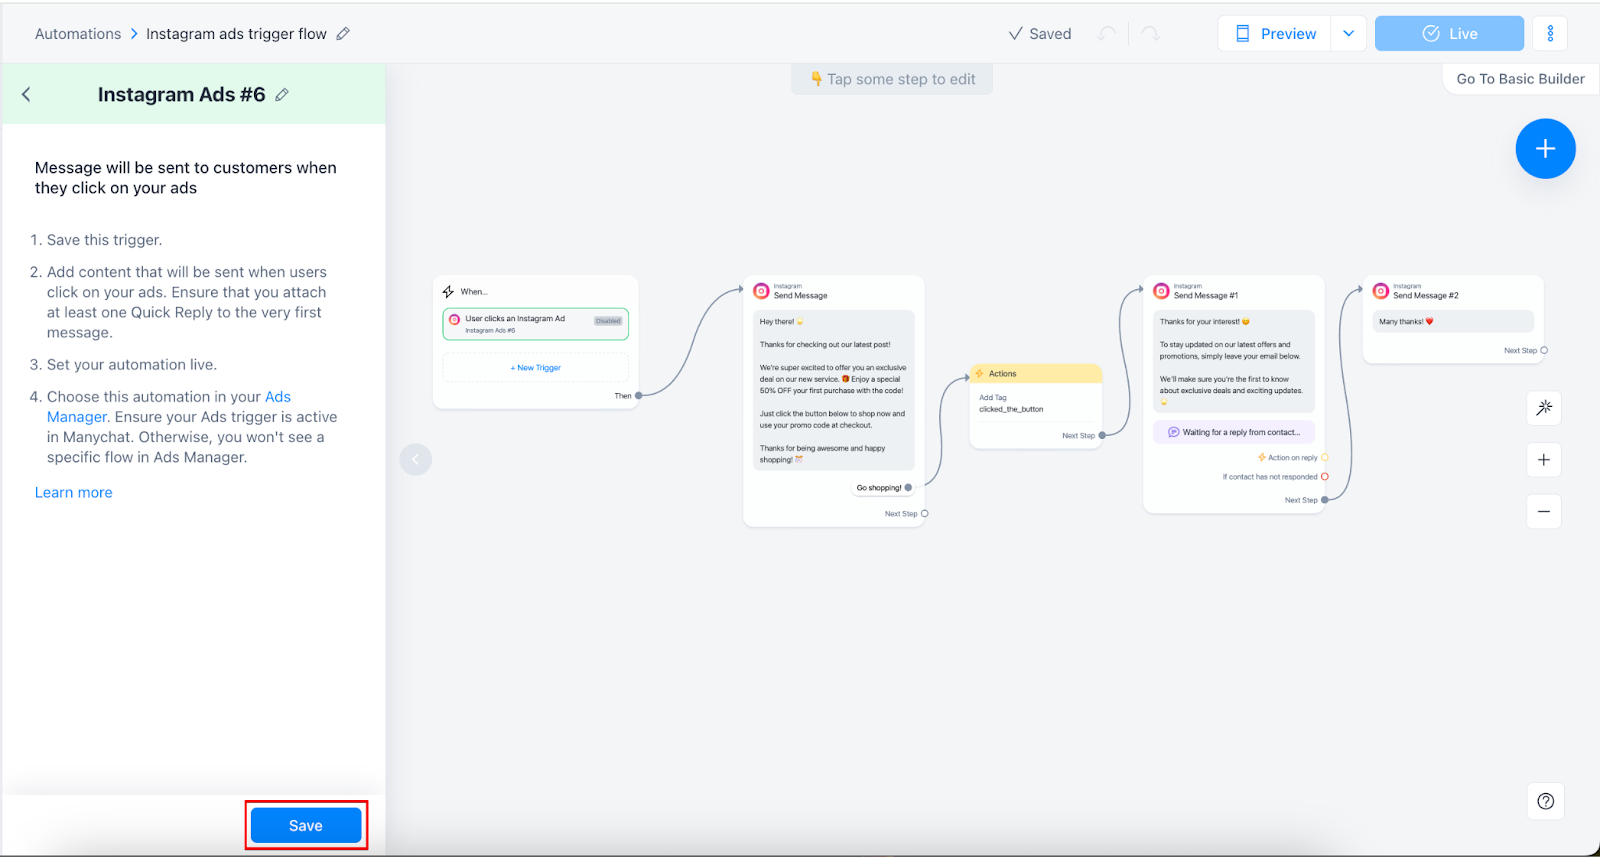Set the automation Live
The height and width of the screenshot is (857, 1600).
[1449, 34]
